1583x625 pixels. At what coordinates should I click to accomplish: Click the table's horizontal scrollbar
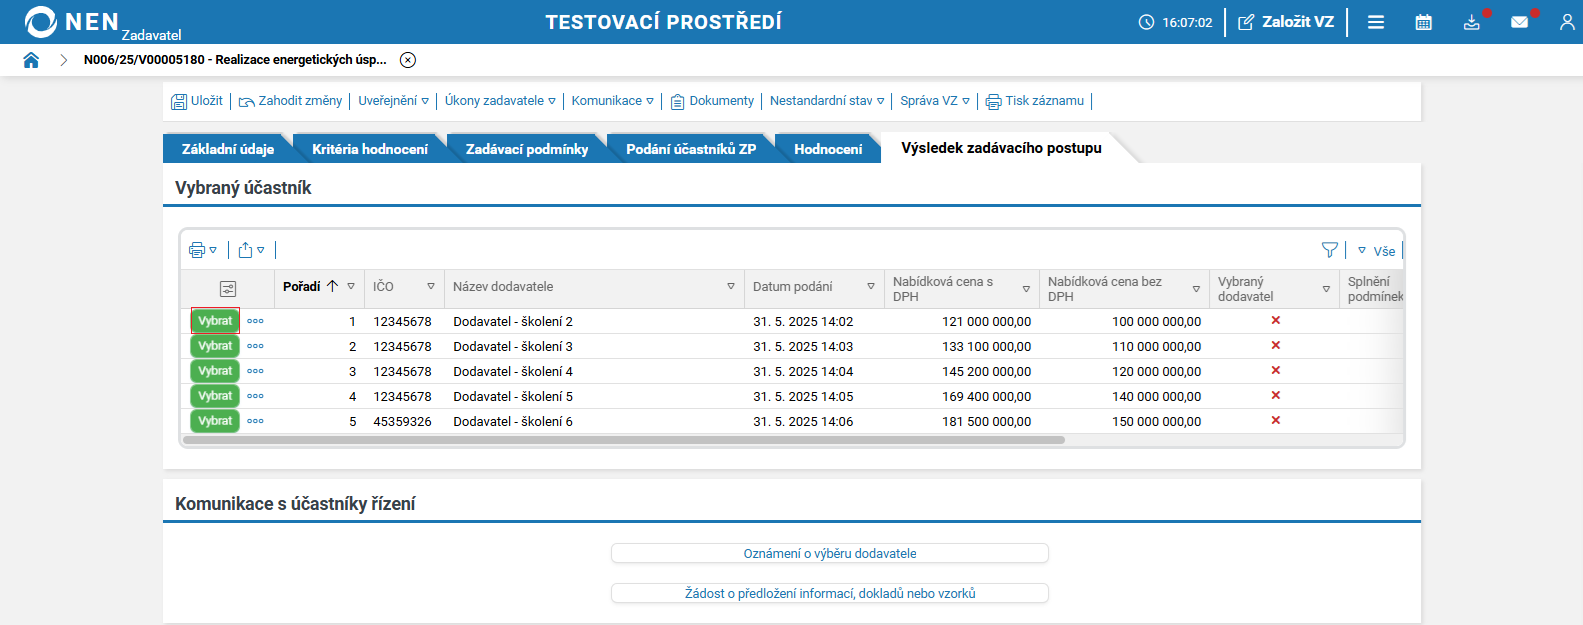(624, 440)
